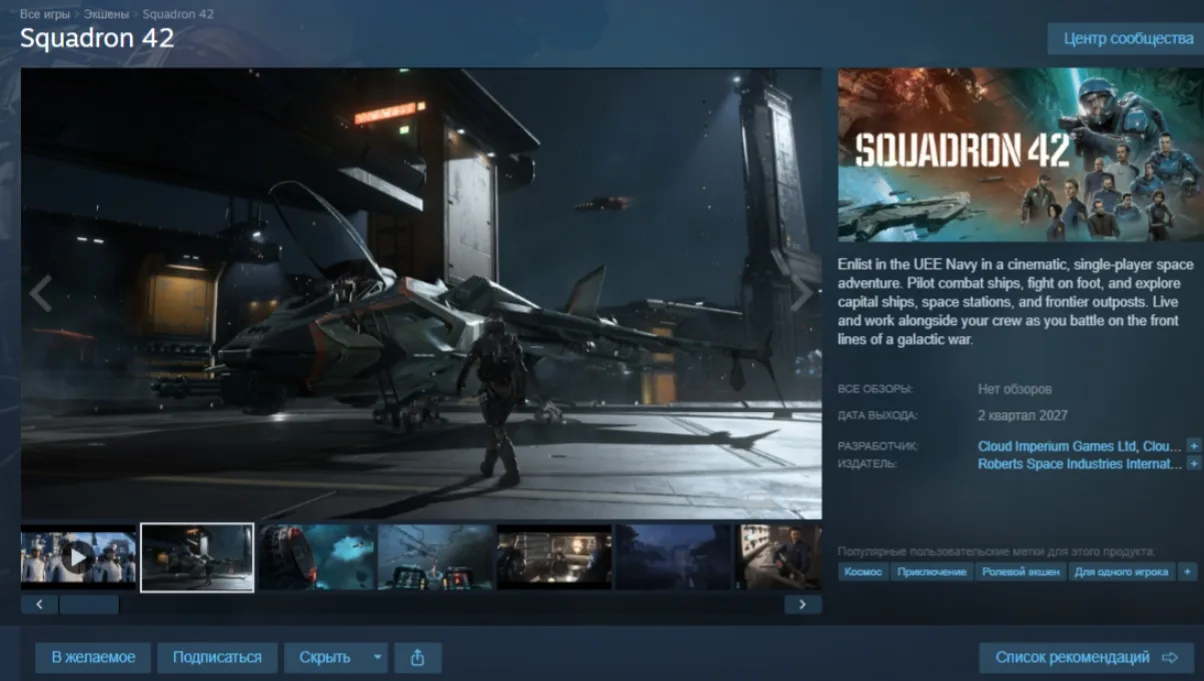Select the fifth screenshot thumbnail
Viewport: 1204px width, 681px height.
pyautogui.click(x=554, y=557)
